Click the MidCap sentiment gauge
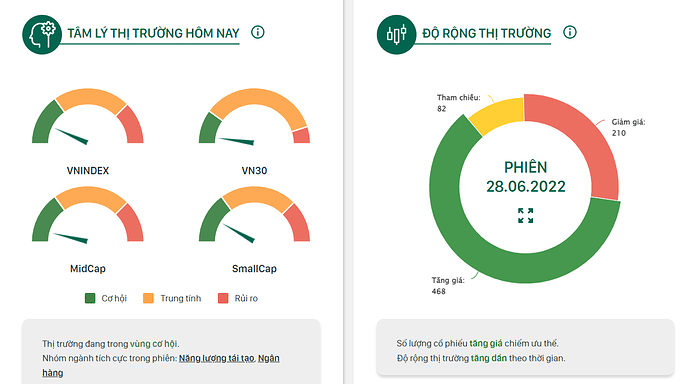This screenshot has height=384, width=690. point(88,214)
